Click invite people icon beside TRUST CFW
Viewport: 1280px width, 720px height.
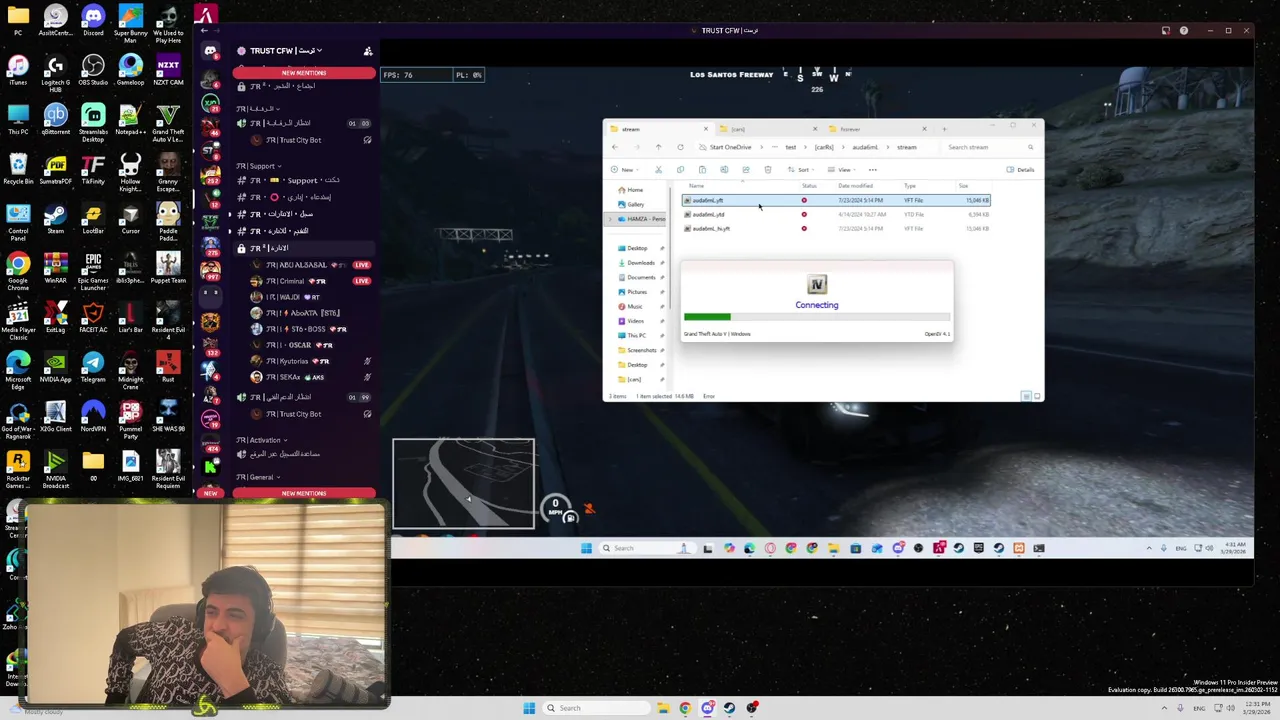click(x=368, y=51)
